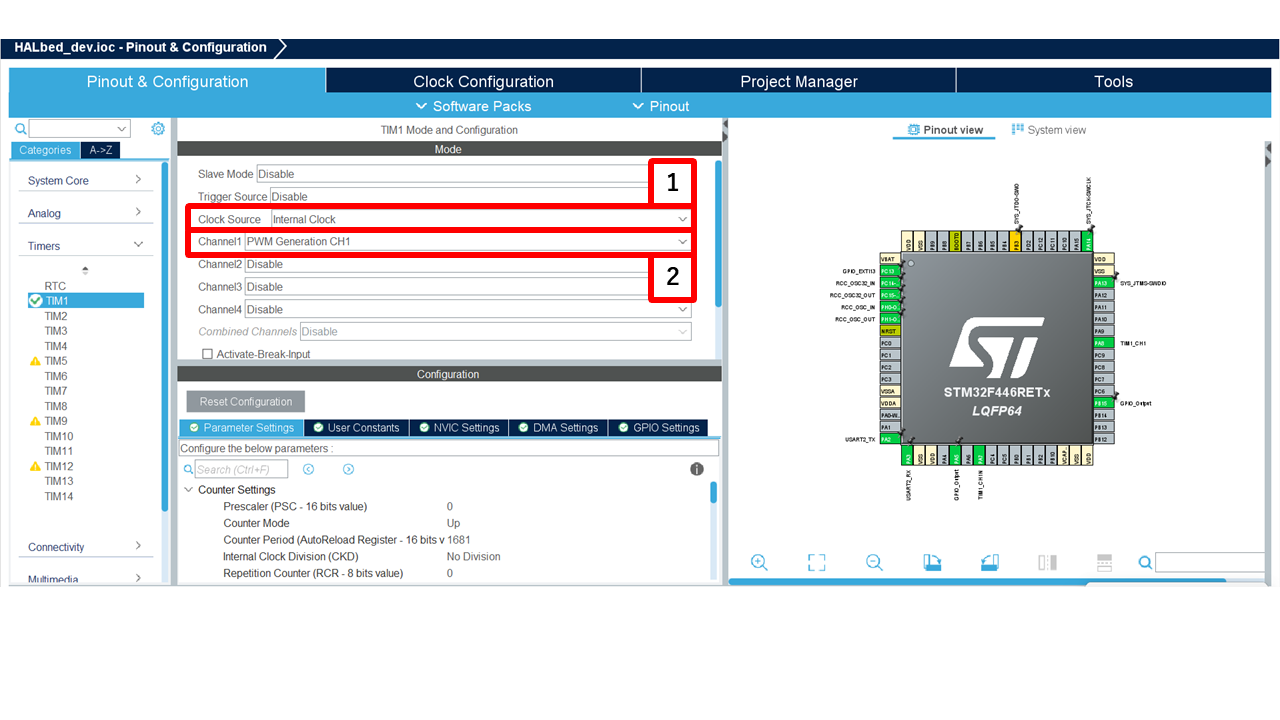Click the PA2 pin on the chip
Screen dimensions: 1280x720
point(889,439)
